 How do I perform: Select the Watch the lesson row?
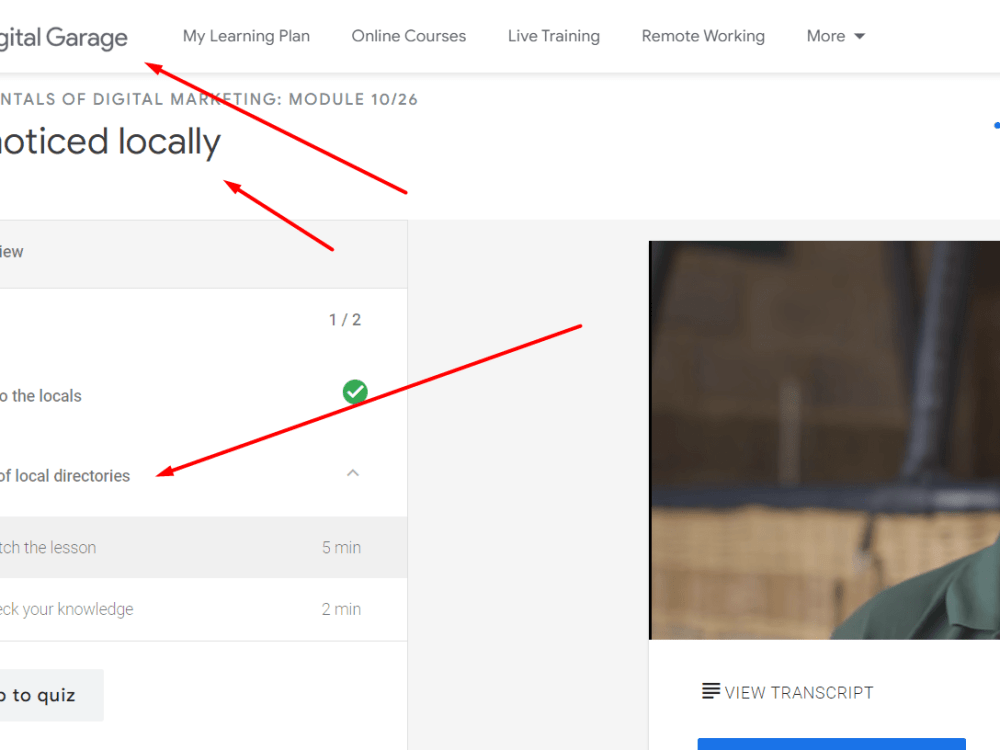pyautogui.click(x=203, y=547)
